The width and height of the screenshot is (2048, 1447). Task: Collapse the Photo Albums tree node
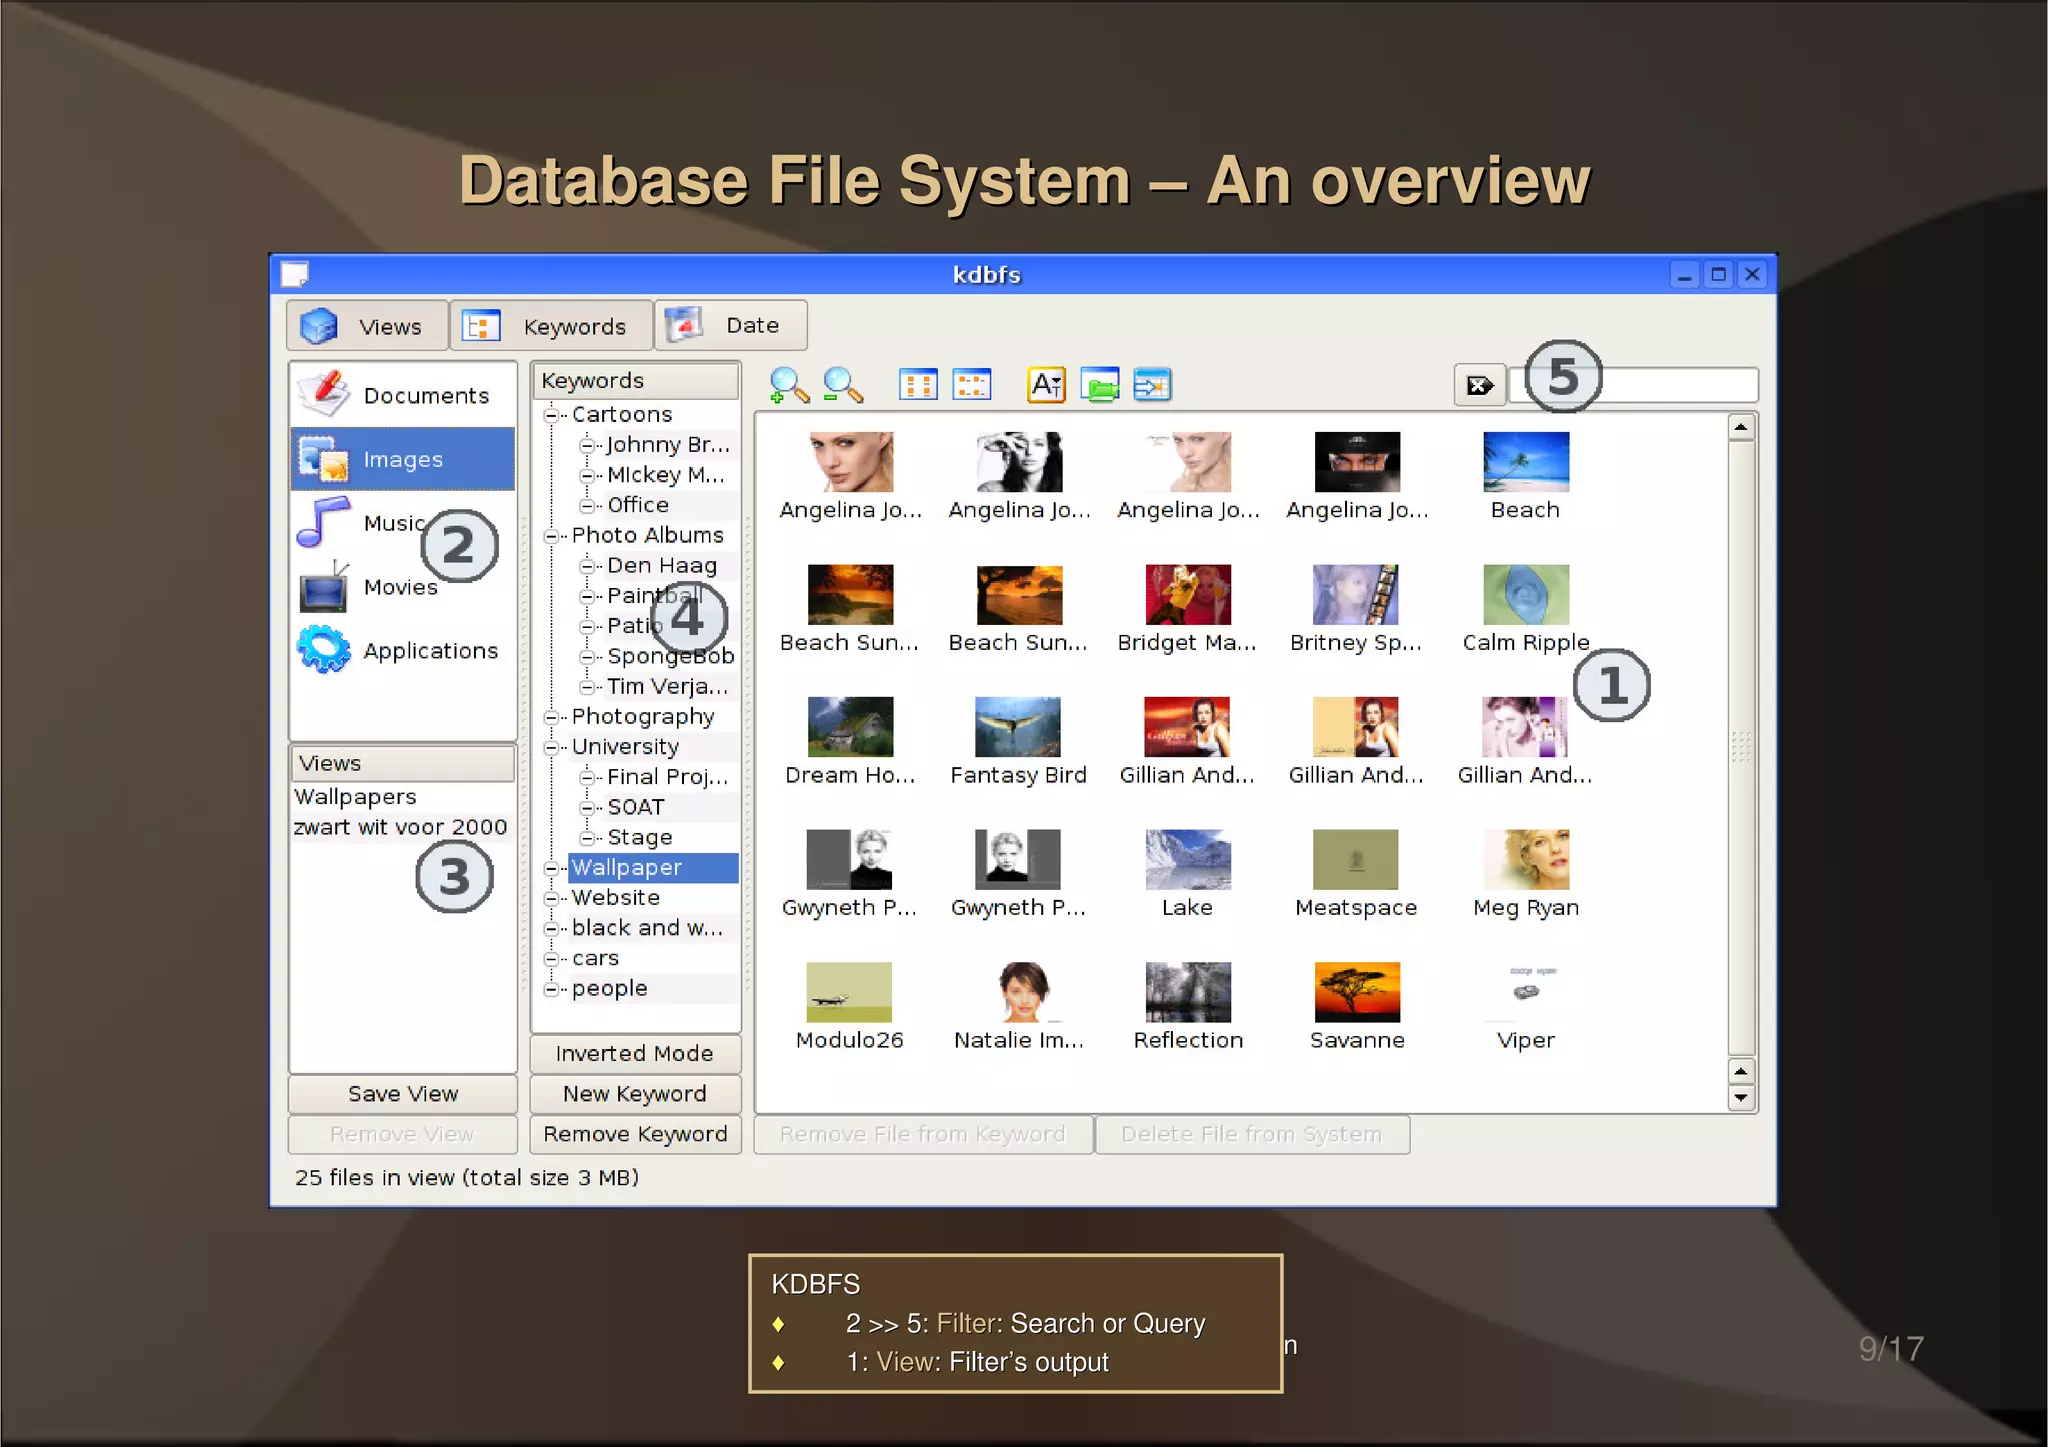(550, 536)
